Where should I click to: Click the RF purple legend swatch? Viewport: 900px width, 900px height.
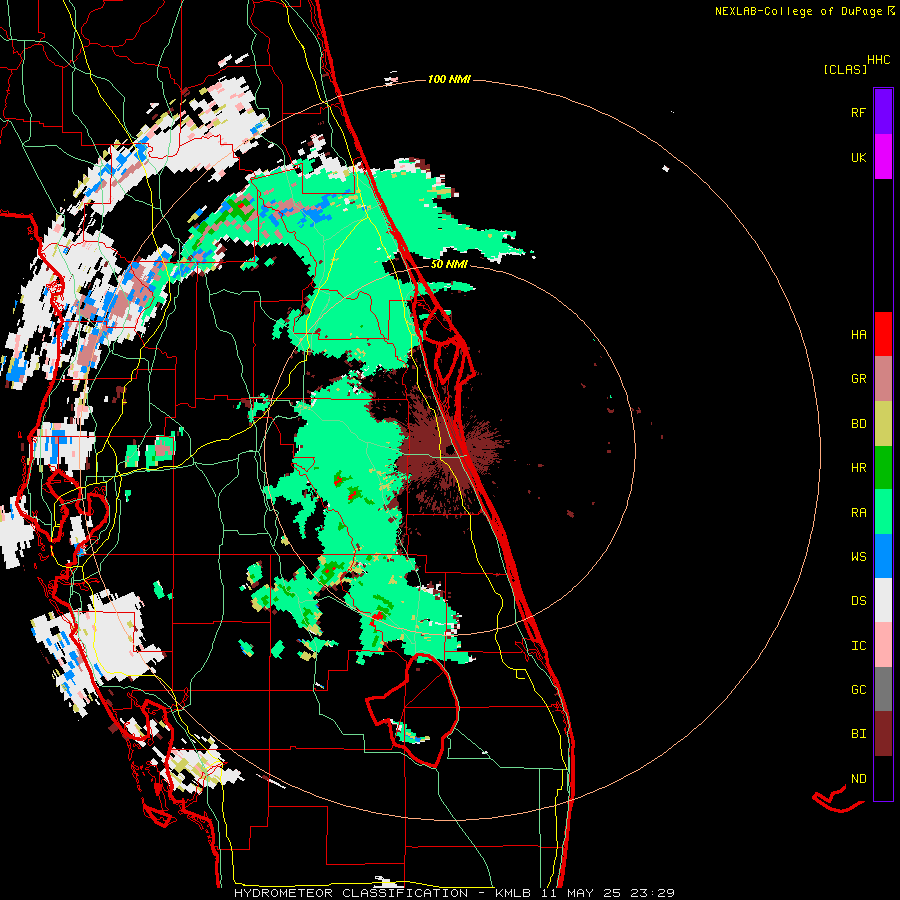pos(883,112)
